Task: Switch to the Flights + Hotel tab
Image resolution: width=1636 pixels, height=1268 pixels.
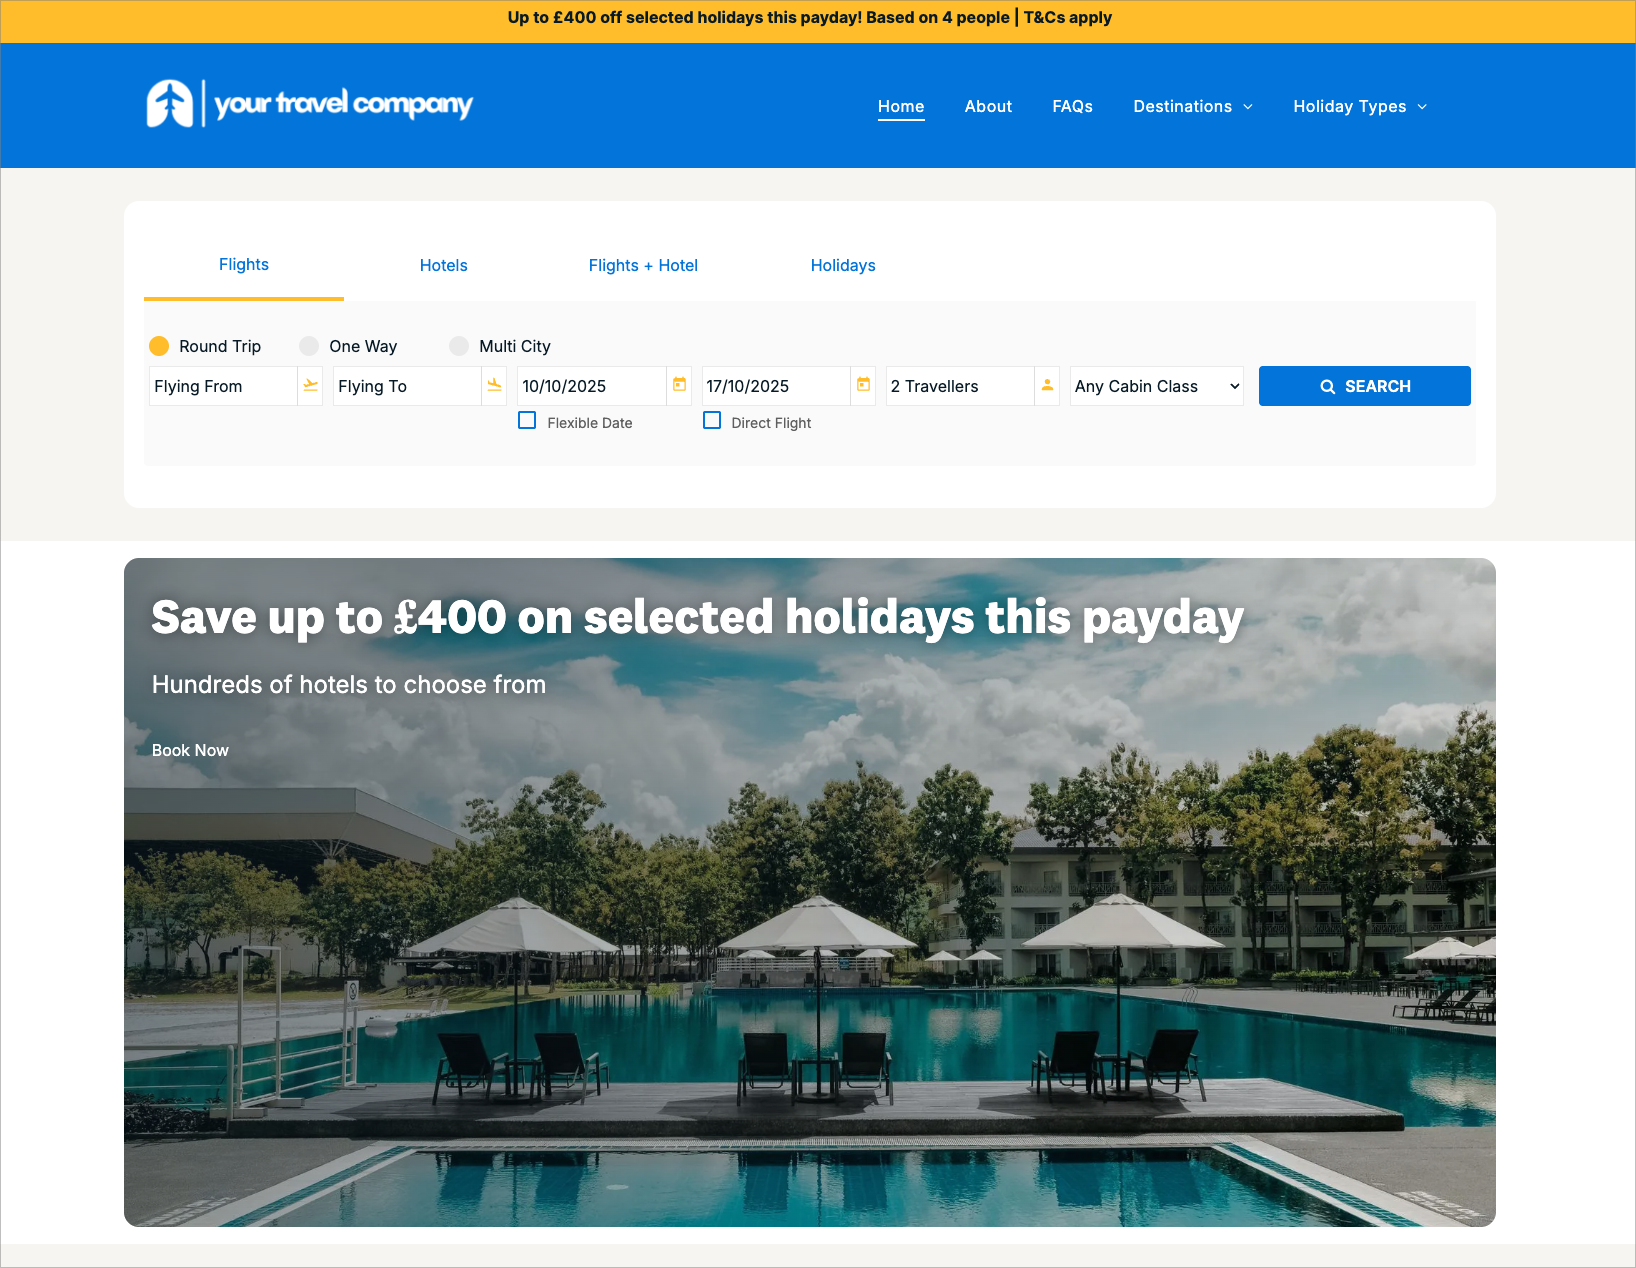Action: click(x=643, y=265)
